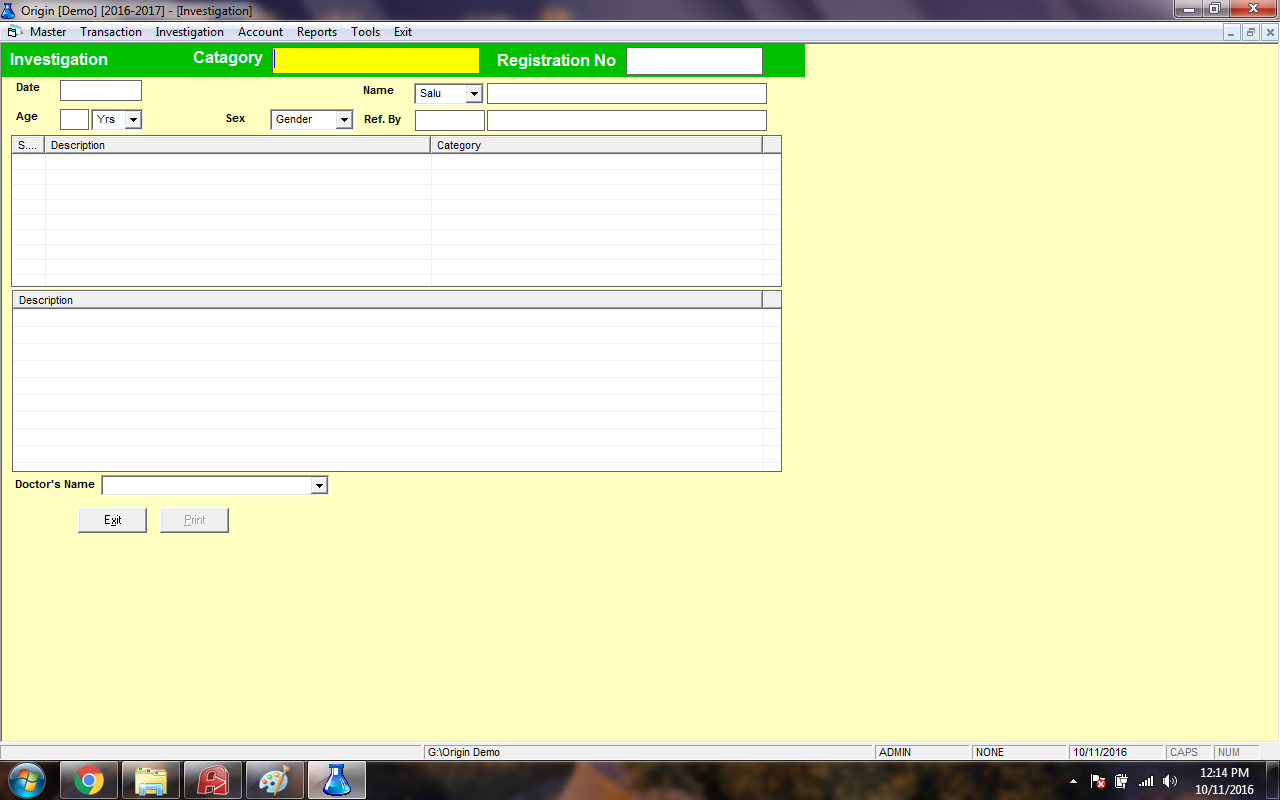Open the Transaction menu
This screenshot has width=1280, height=800.
click(x=111, y=32)
